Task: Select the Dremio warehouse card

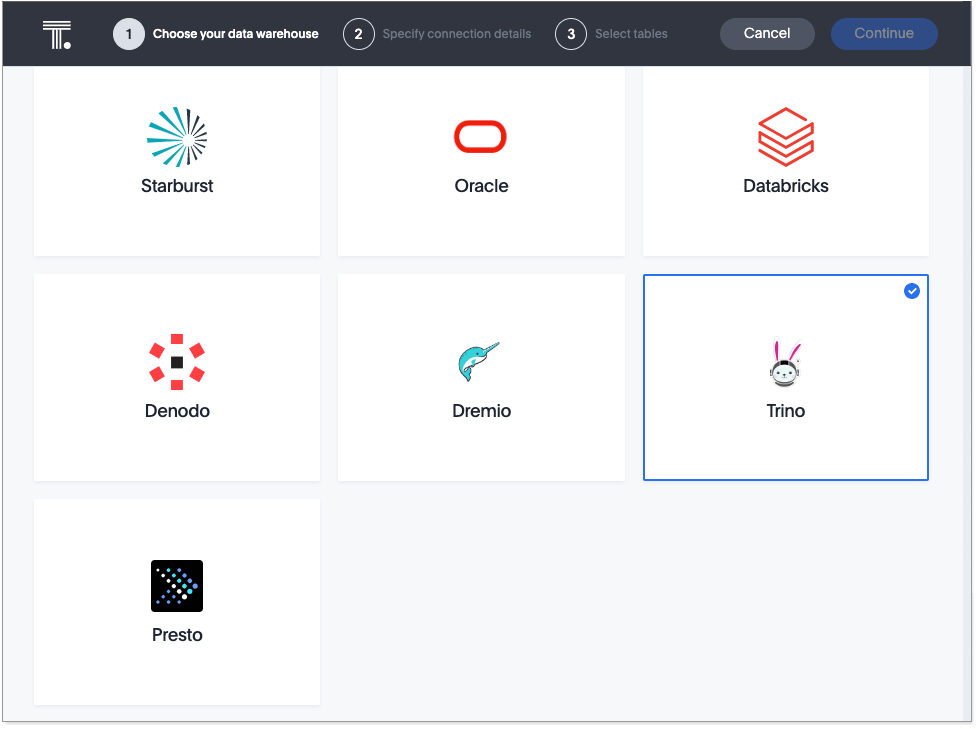Action: (x=481, y=377)
